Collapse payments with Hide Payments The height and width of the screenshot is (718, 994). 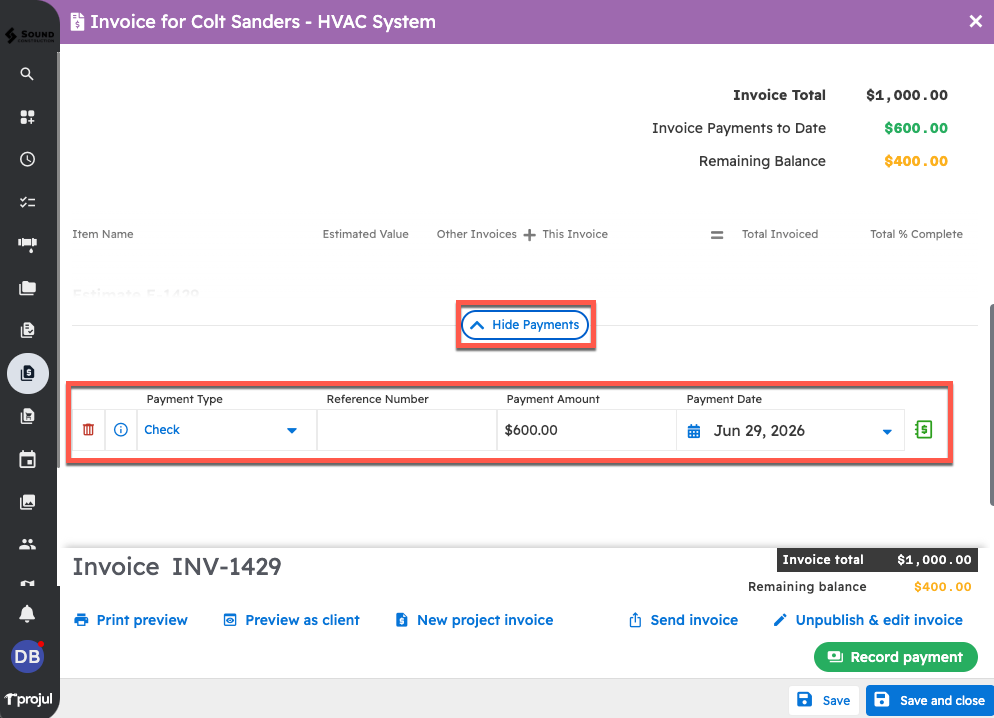coord(525,325)
